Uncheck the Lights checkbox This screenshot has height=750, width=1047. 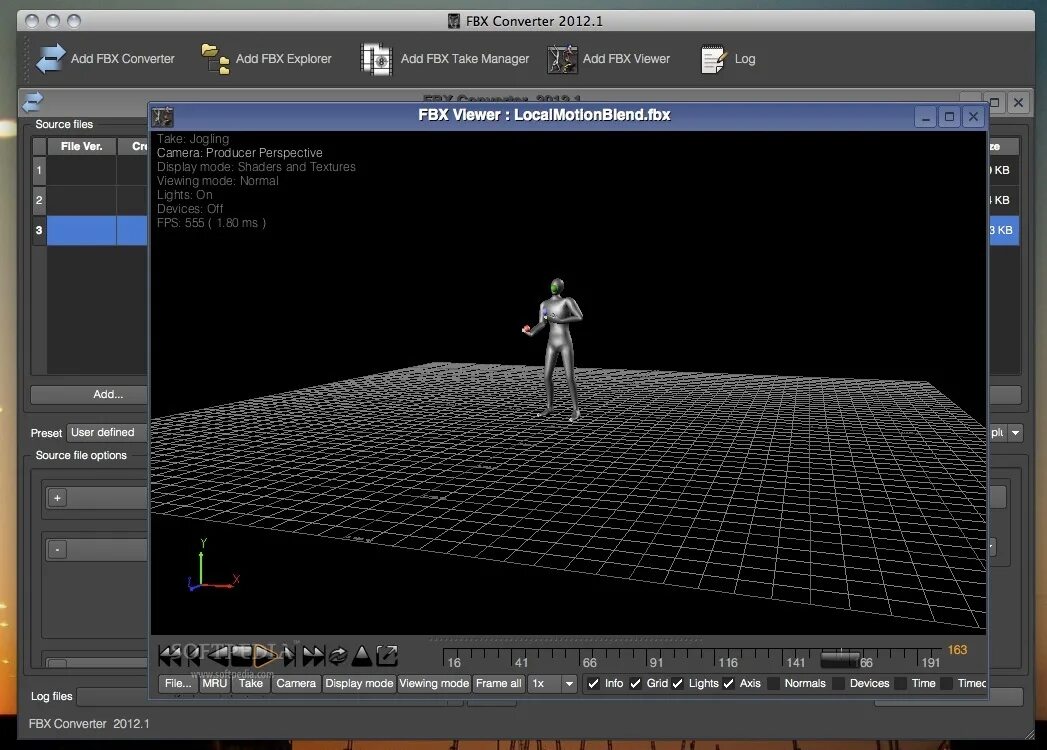point(677,683)
